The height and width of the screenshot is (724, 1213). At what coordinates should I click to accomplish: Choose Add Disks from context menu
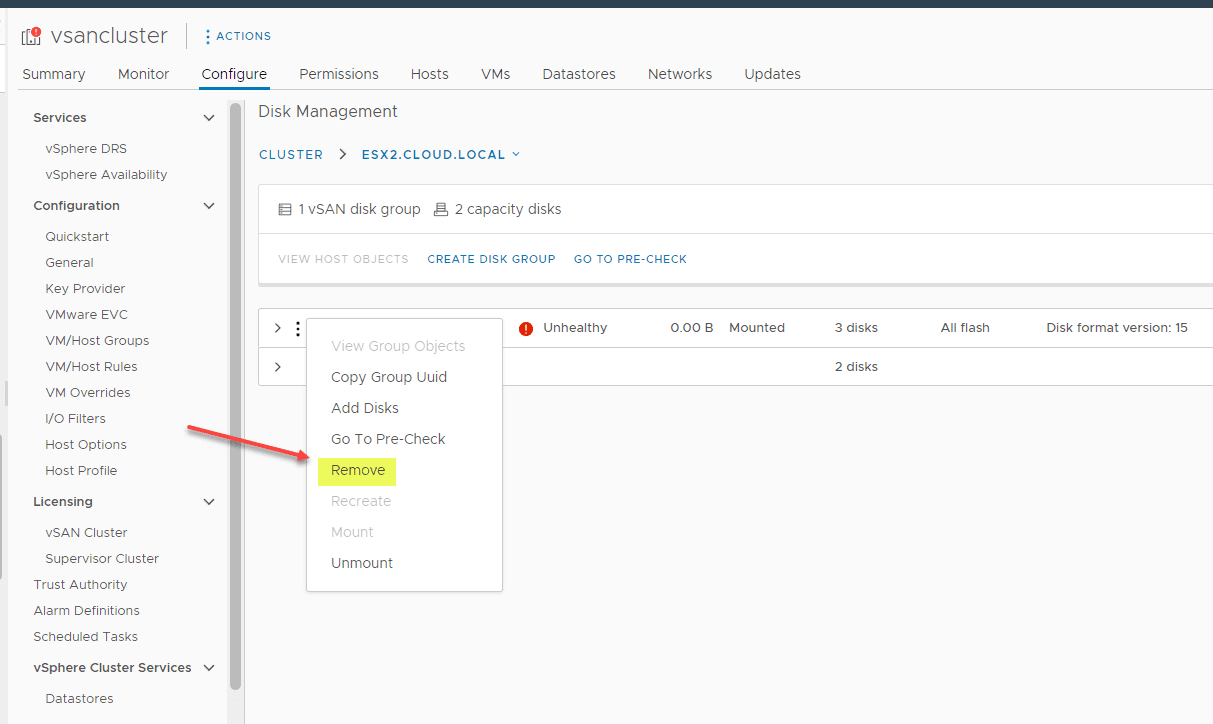click(x=365, y=408)
